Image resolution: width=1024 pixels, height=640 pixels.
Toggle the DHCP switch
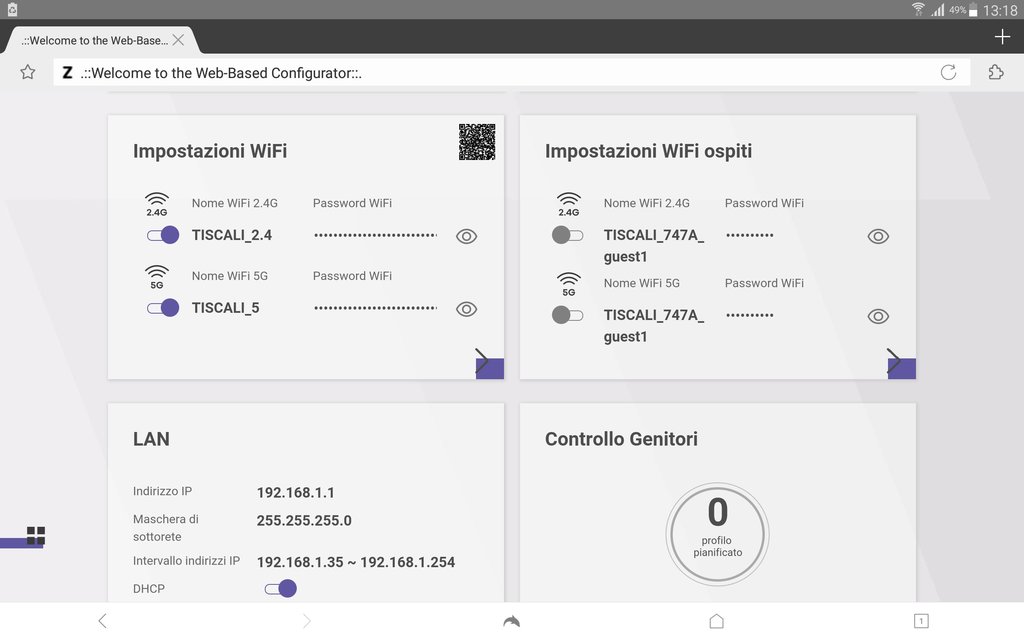point(281,589)
